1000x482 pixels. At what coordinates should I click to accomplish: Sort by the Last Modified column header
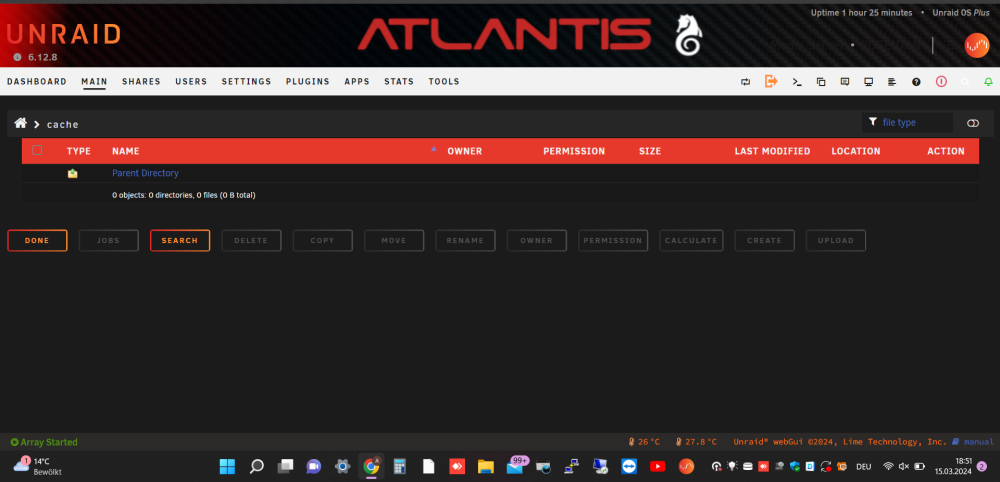coord(772,151)
